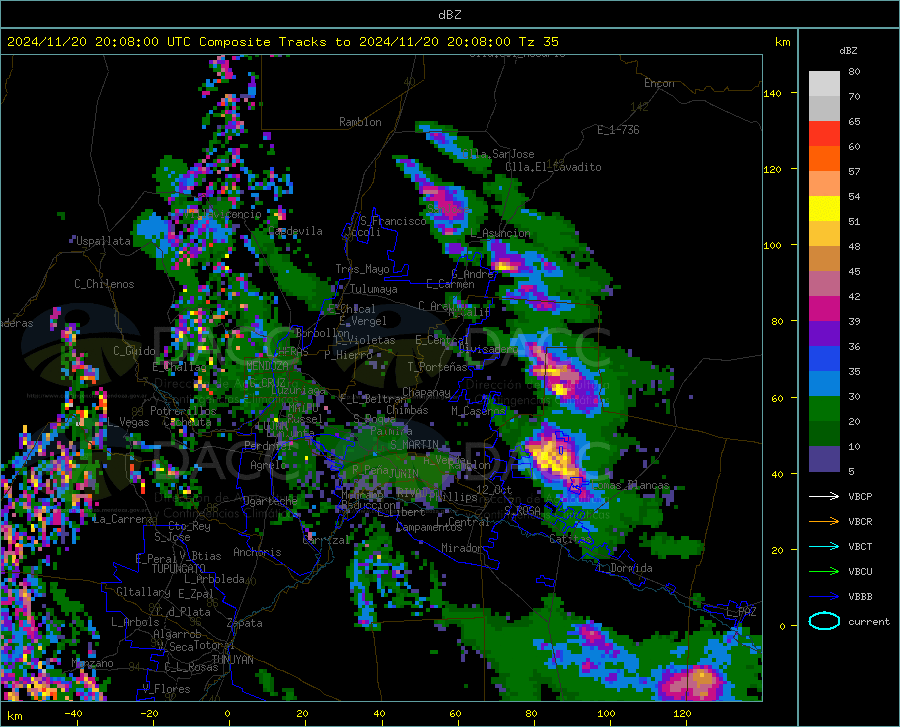Click the 'L_PAZ' map label
Viewport: 900px width, 727px height.
(741, 612)
